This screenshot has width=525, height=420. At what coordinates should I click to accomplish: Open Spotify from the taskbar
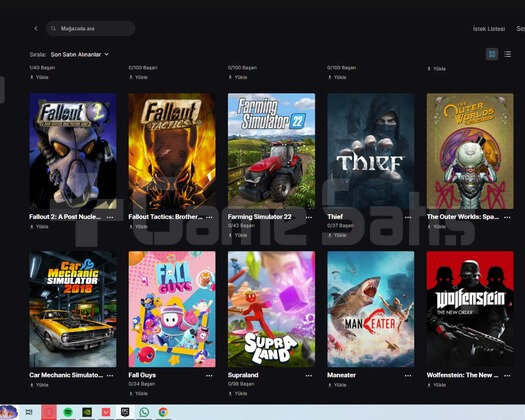(68, 412)
